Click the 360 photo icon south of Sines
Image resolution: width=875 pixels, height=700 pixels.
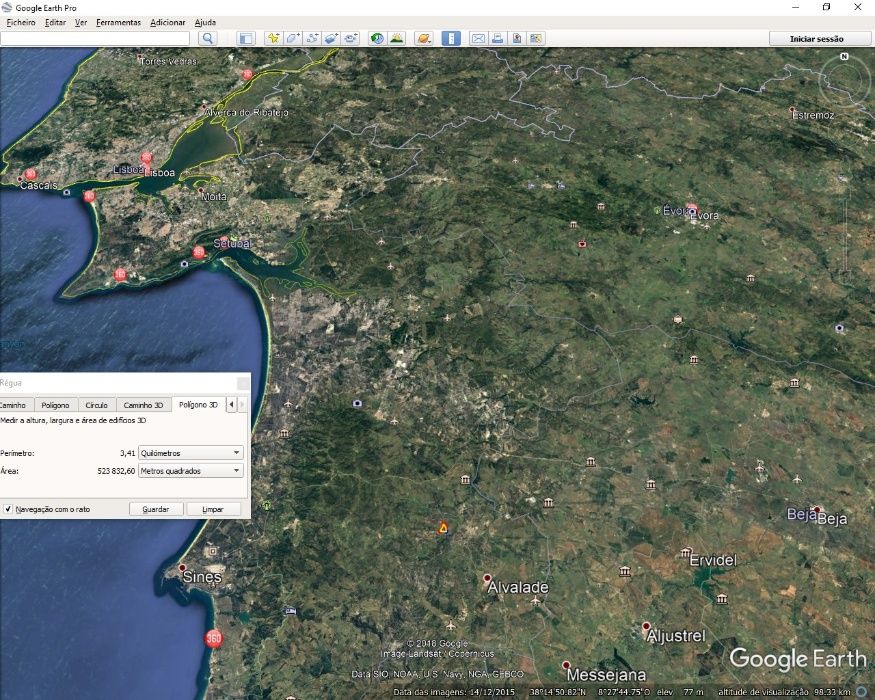[214, 638]
